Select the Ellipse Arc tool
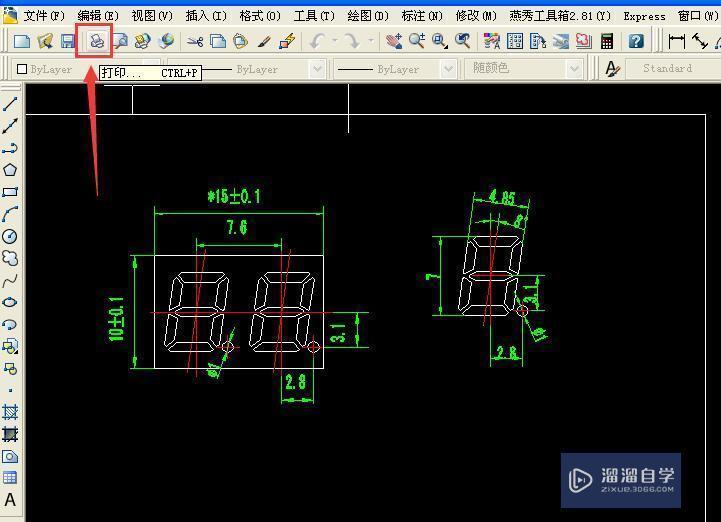 [x=10, y=325]
